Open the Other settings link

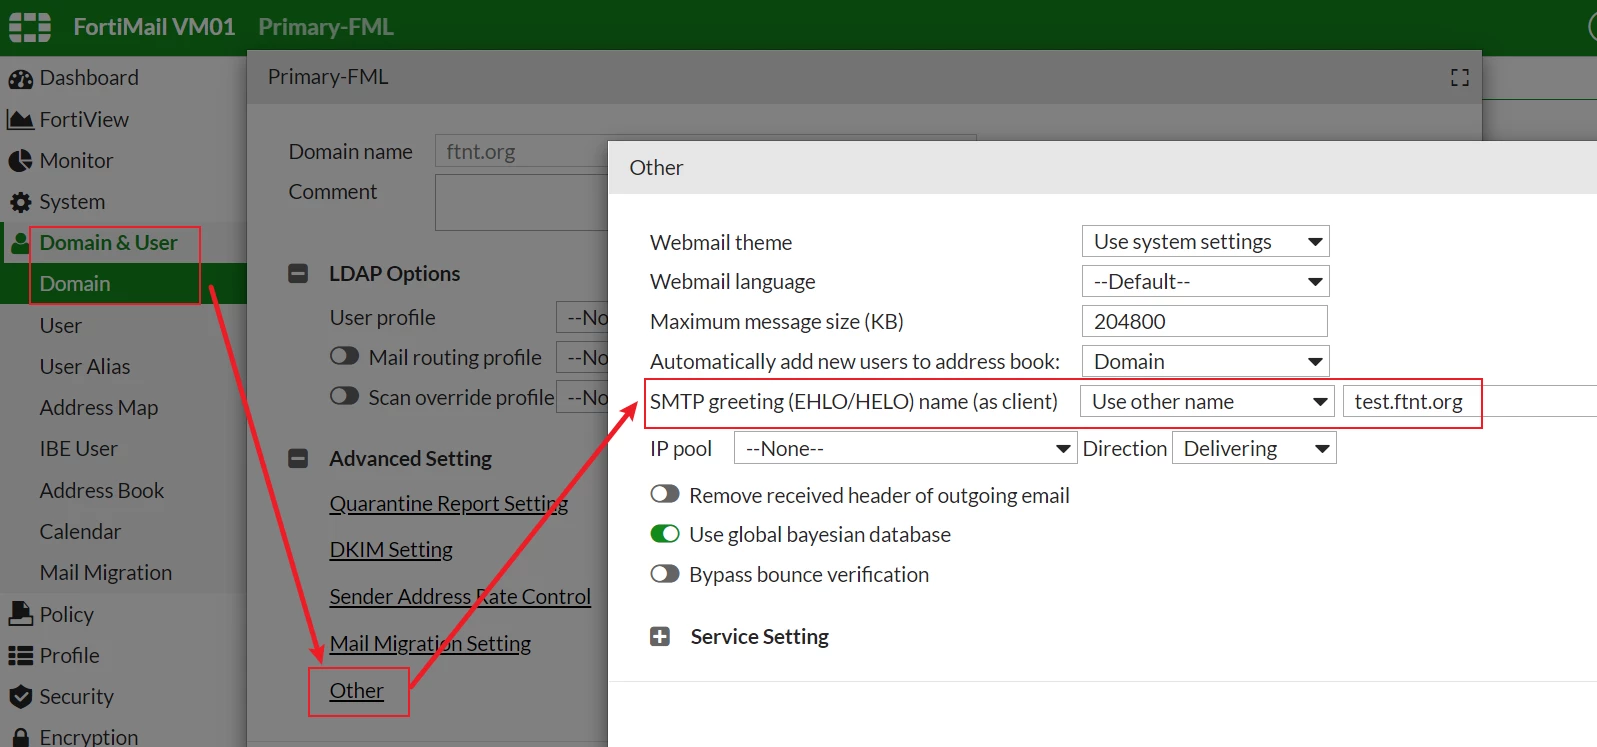[x=357, y=691]
